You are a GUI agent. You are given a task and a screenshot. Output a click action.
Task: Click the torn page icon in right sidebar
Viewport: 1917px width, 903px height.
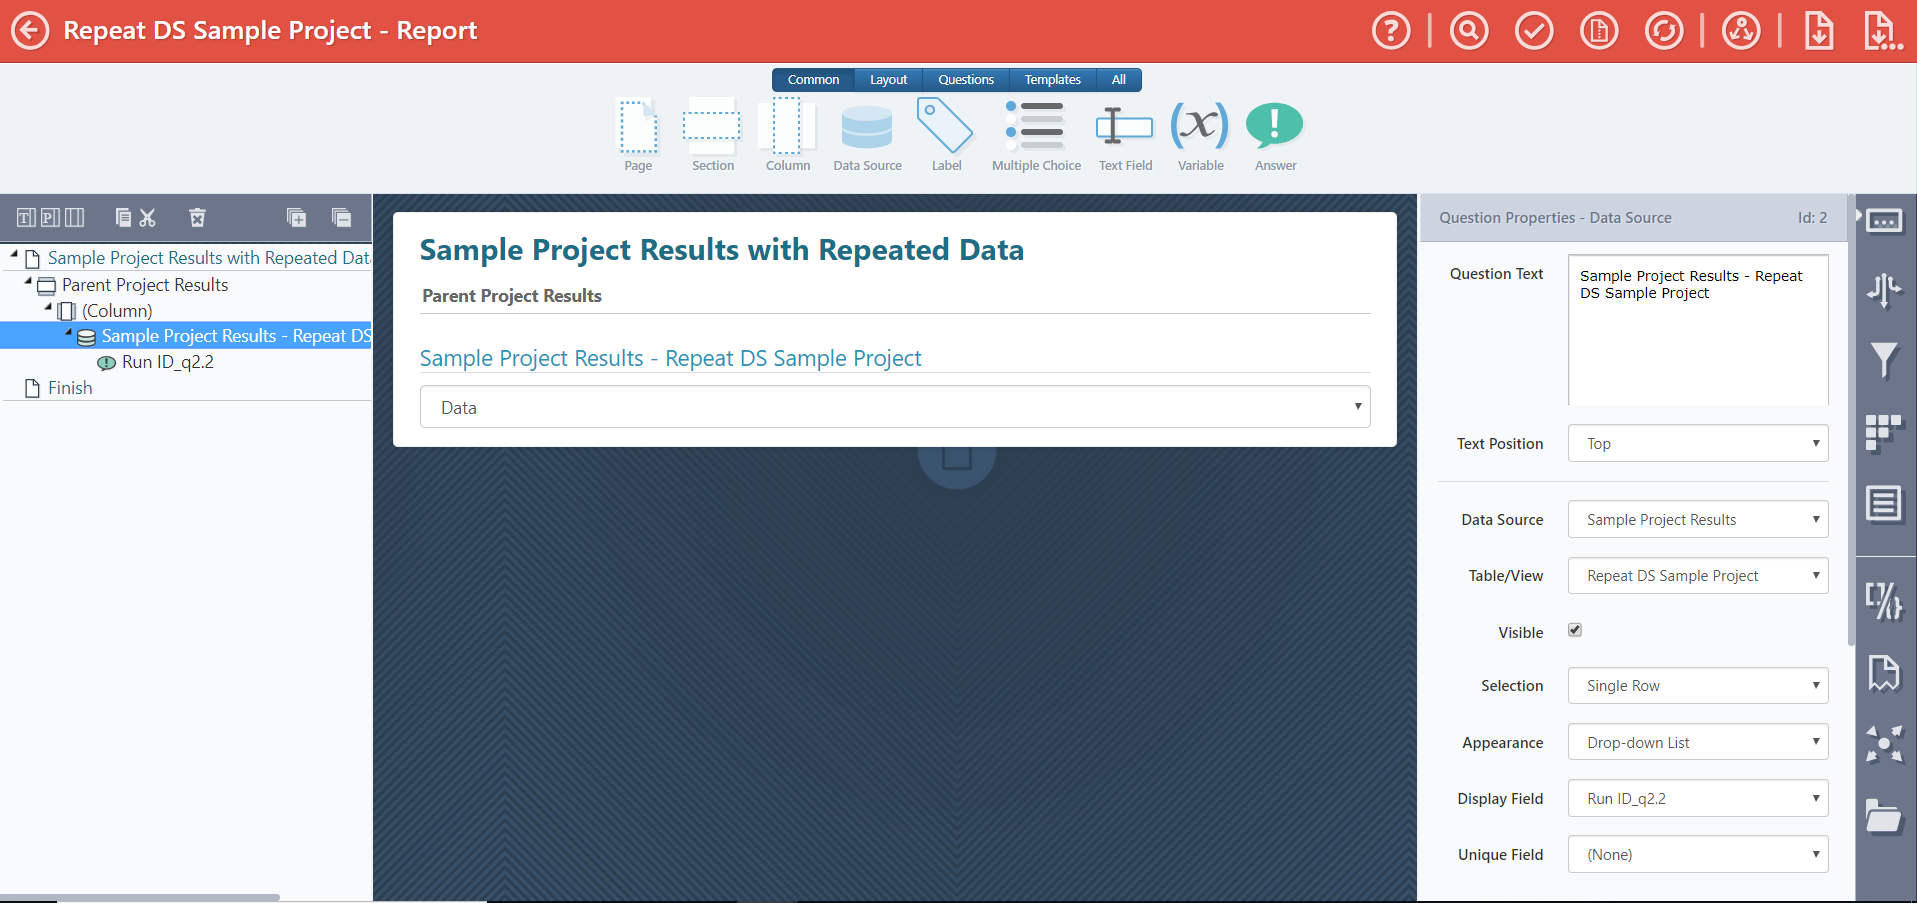[1885, 673]
